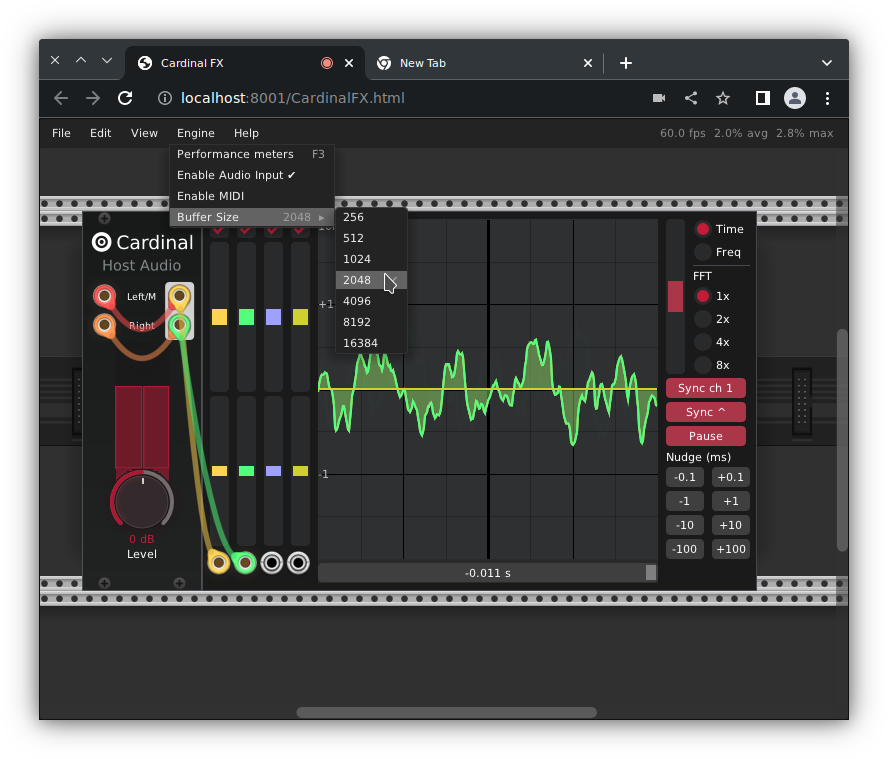This screenshot has width=888, height=759.
Task: Choose buffer size 8192
Action: 372,322
